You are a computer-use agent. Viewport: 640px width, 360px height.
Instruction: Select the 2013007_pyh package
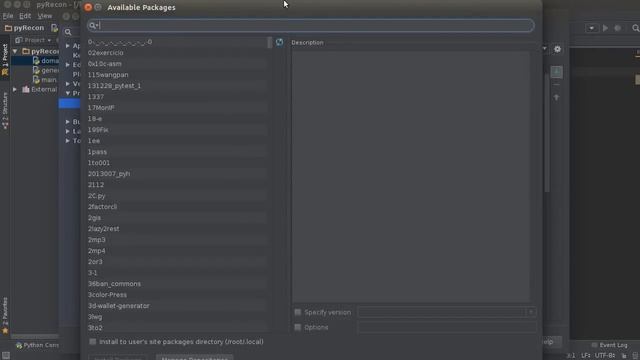[x=177, y=173]
